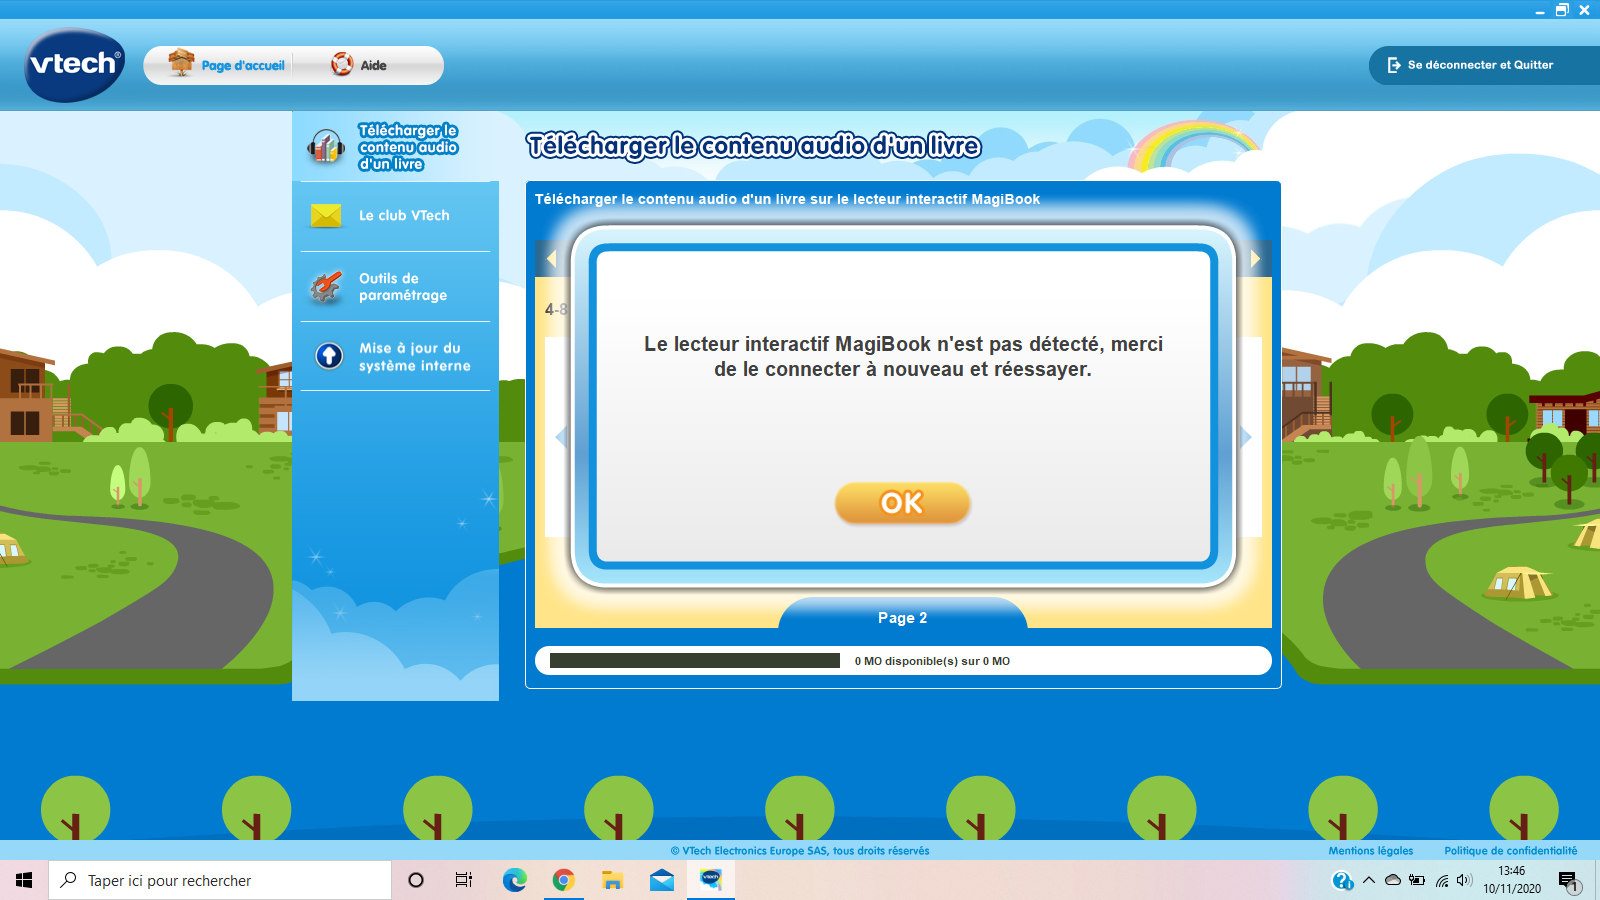Screen dimensions: 1600x900
Task: Click the storage capacity progress bar
Action: (x=695, y=661)
